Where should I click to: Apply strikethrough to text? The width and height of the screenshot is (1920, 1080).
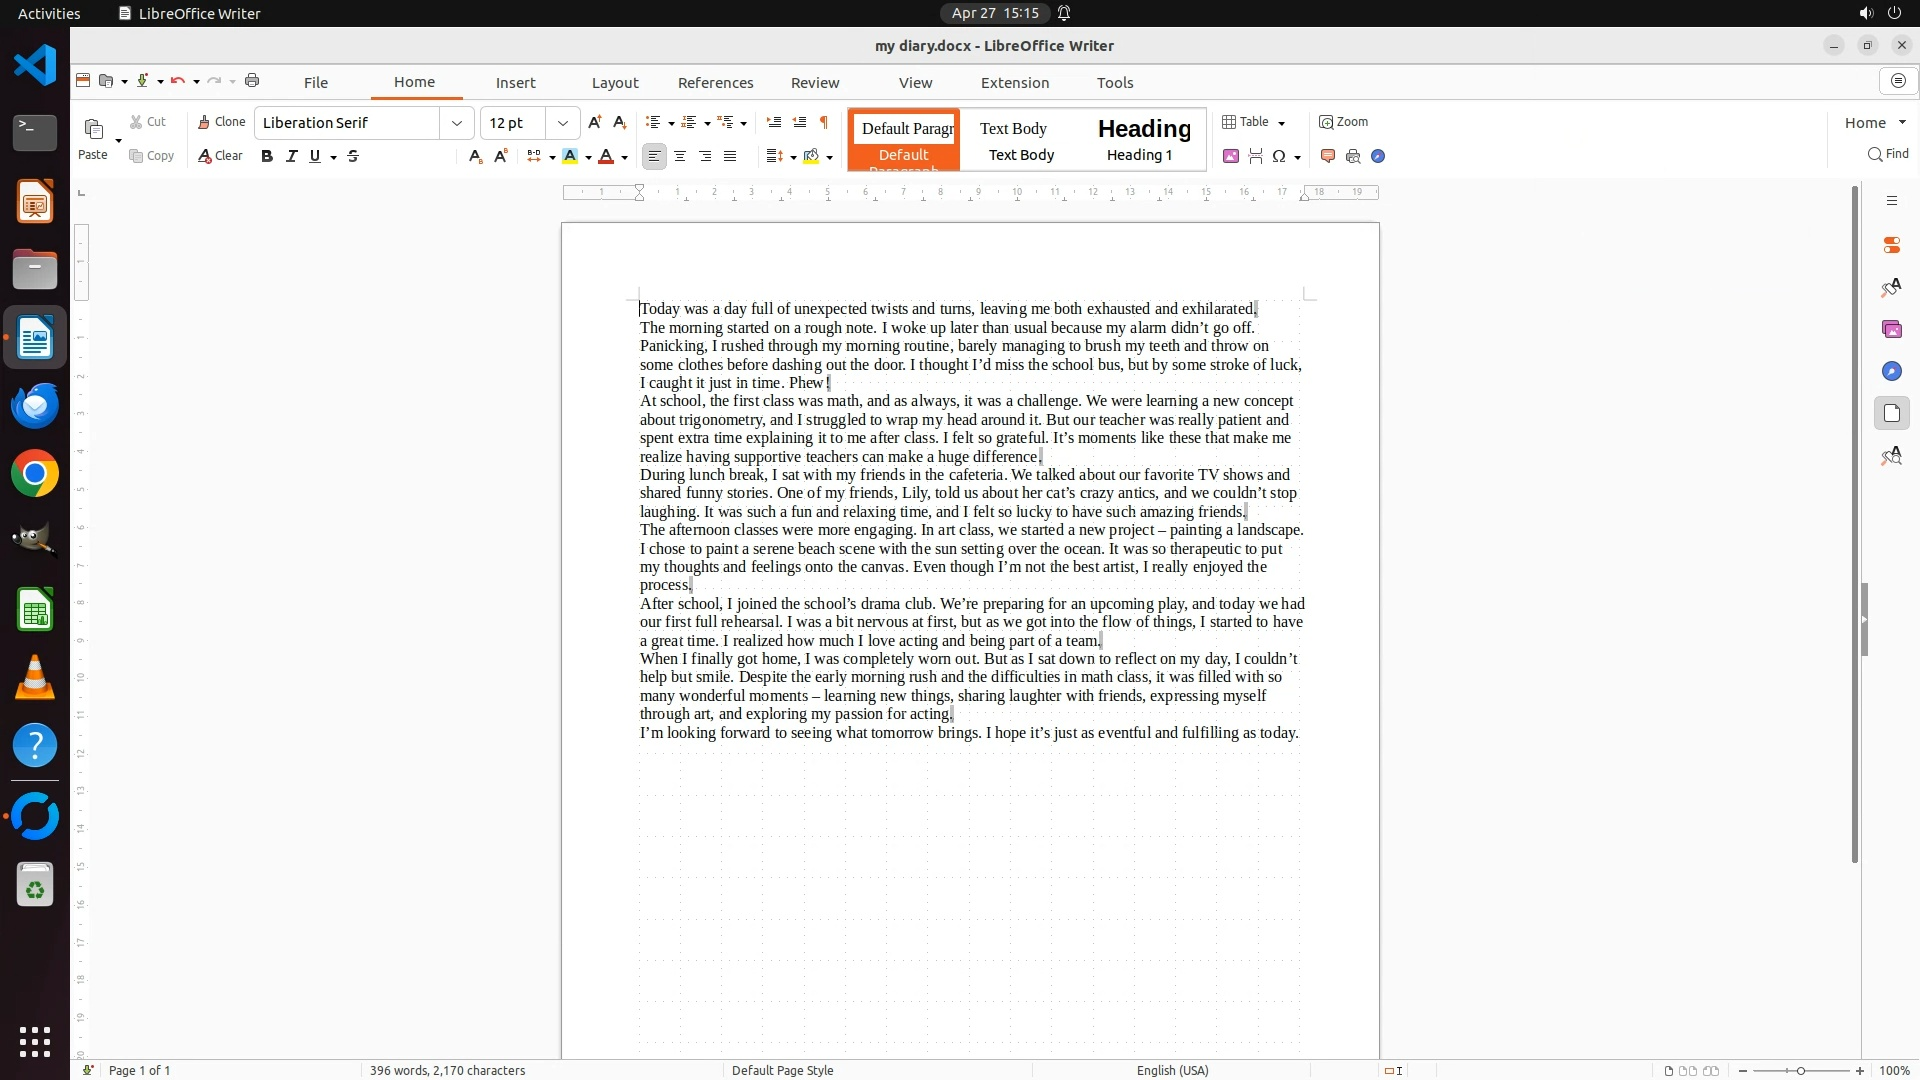click(x=353, y=156)
